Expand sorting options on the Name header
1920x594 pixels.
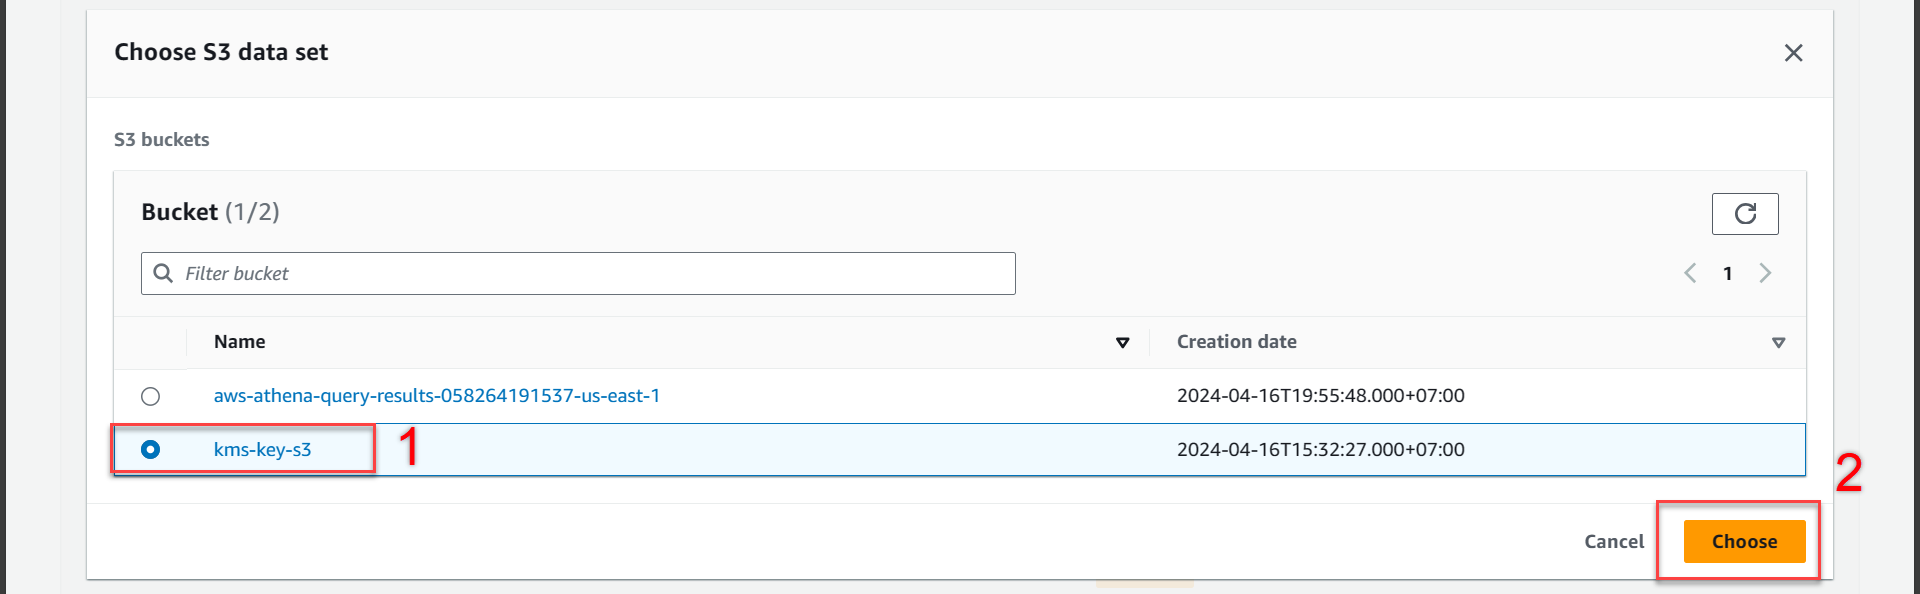click(x=1122, y=342)
